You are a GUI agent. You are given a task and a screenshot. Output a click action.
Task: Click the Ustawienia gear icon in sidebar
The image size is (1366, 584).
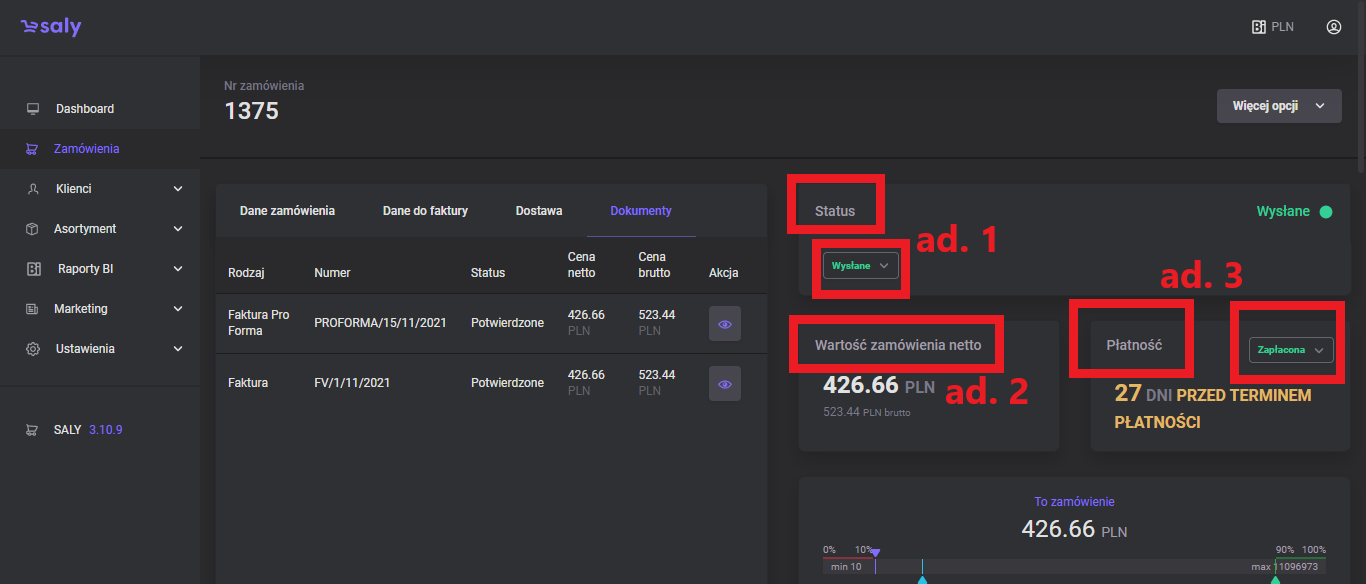(x=33, y=349)
